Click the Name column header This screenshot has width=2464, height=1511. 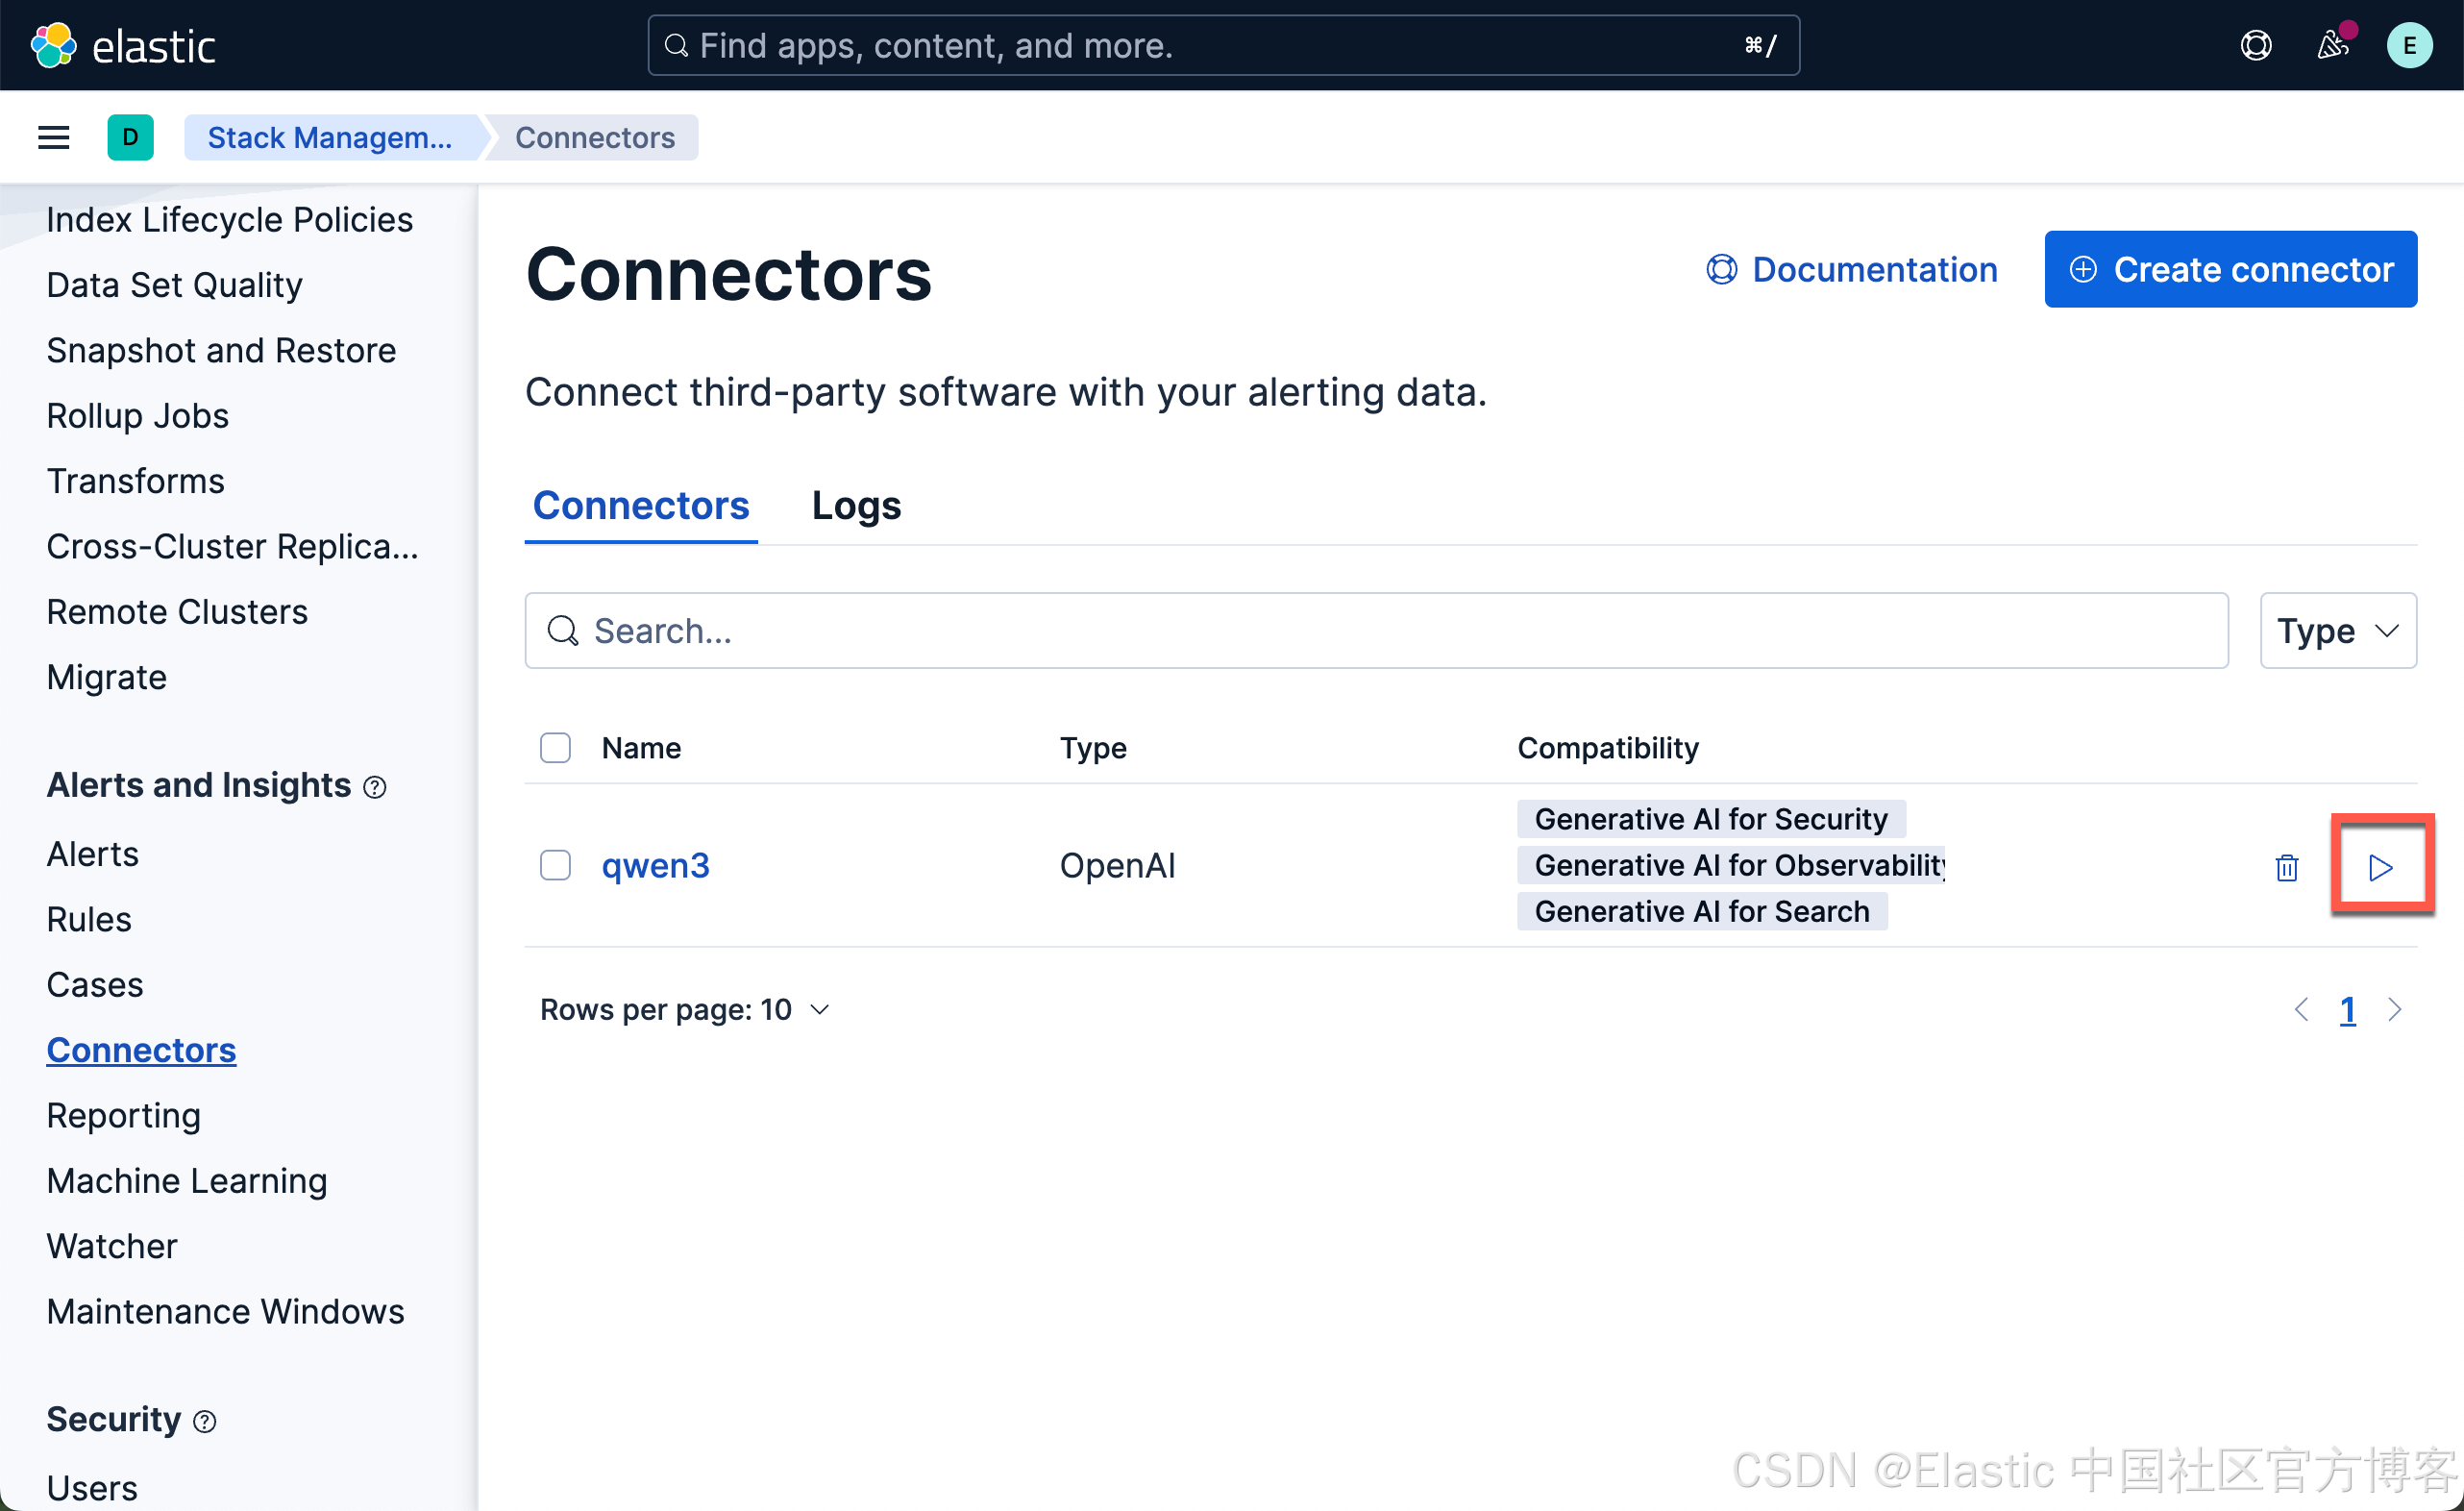tap(641, 748)
